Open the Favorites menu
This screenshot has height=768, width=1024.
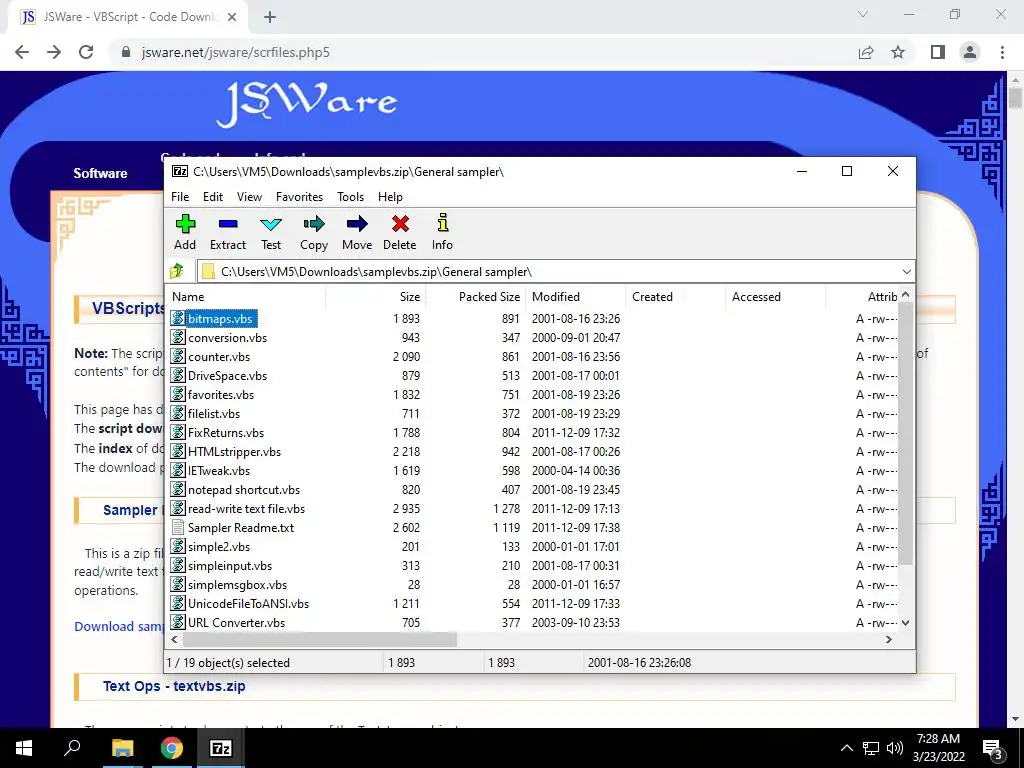pyautogui.click(x=299, y=197)
